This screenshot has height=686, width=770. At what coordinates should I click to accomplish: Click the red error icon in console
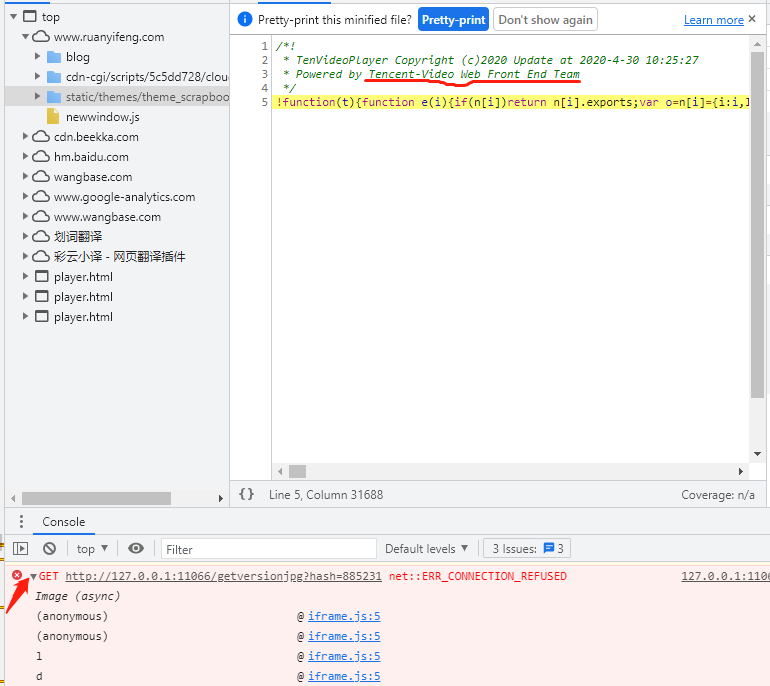coord(17,576)
